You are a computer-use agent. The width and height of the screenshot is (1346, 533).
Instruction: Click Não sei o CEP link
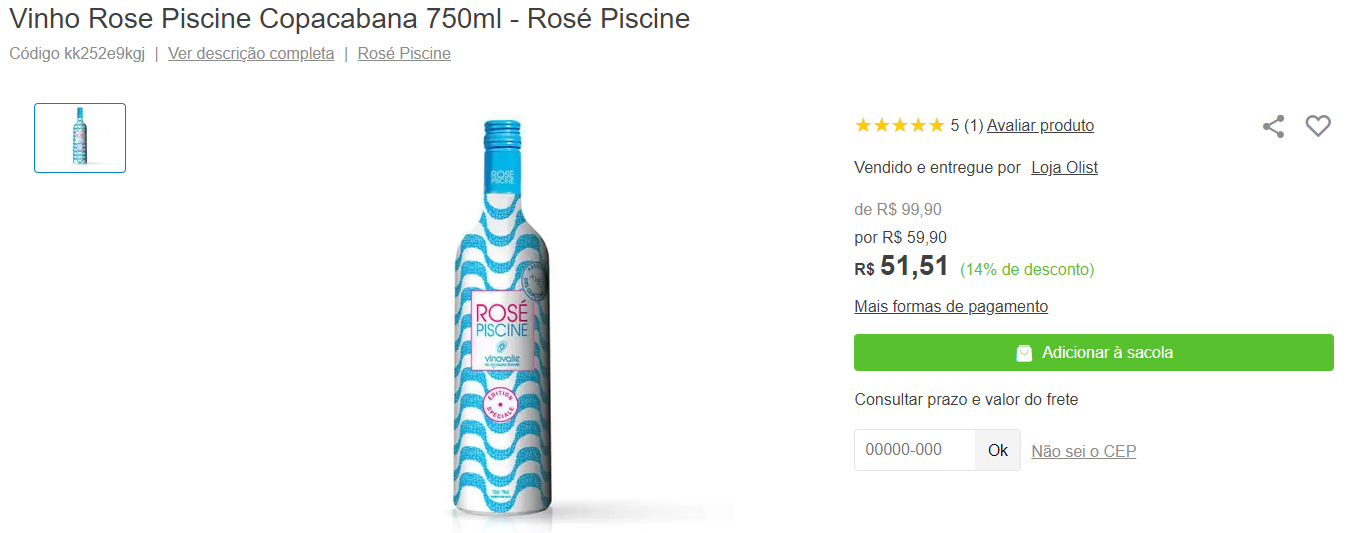[1084, 452]
